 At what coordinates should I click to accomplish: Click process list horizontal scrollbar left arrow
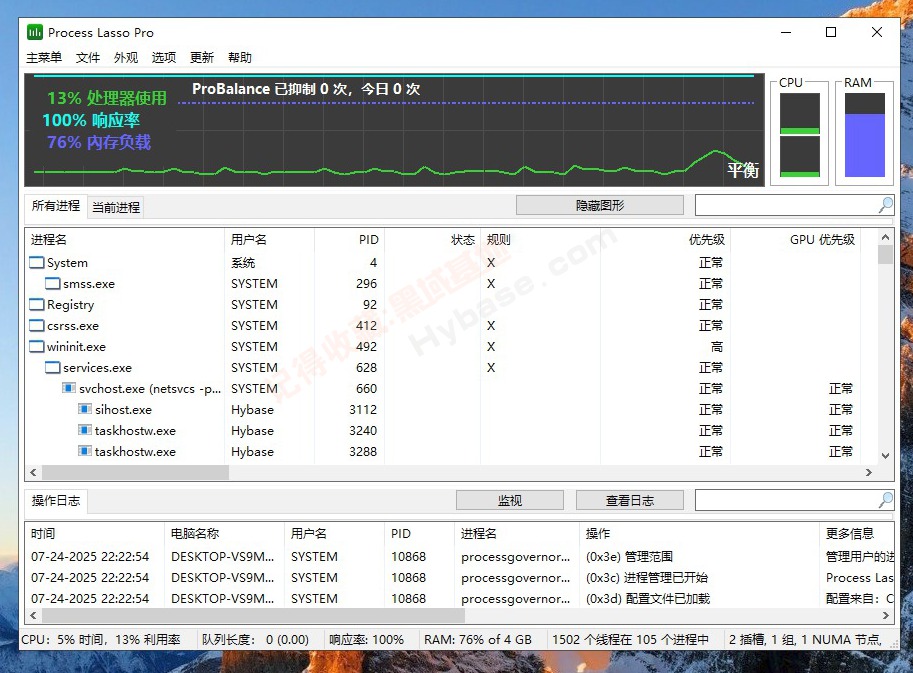click(x=33, y=472)
